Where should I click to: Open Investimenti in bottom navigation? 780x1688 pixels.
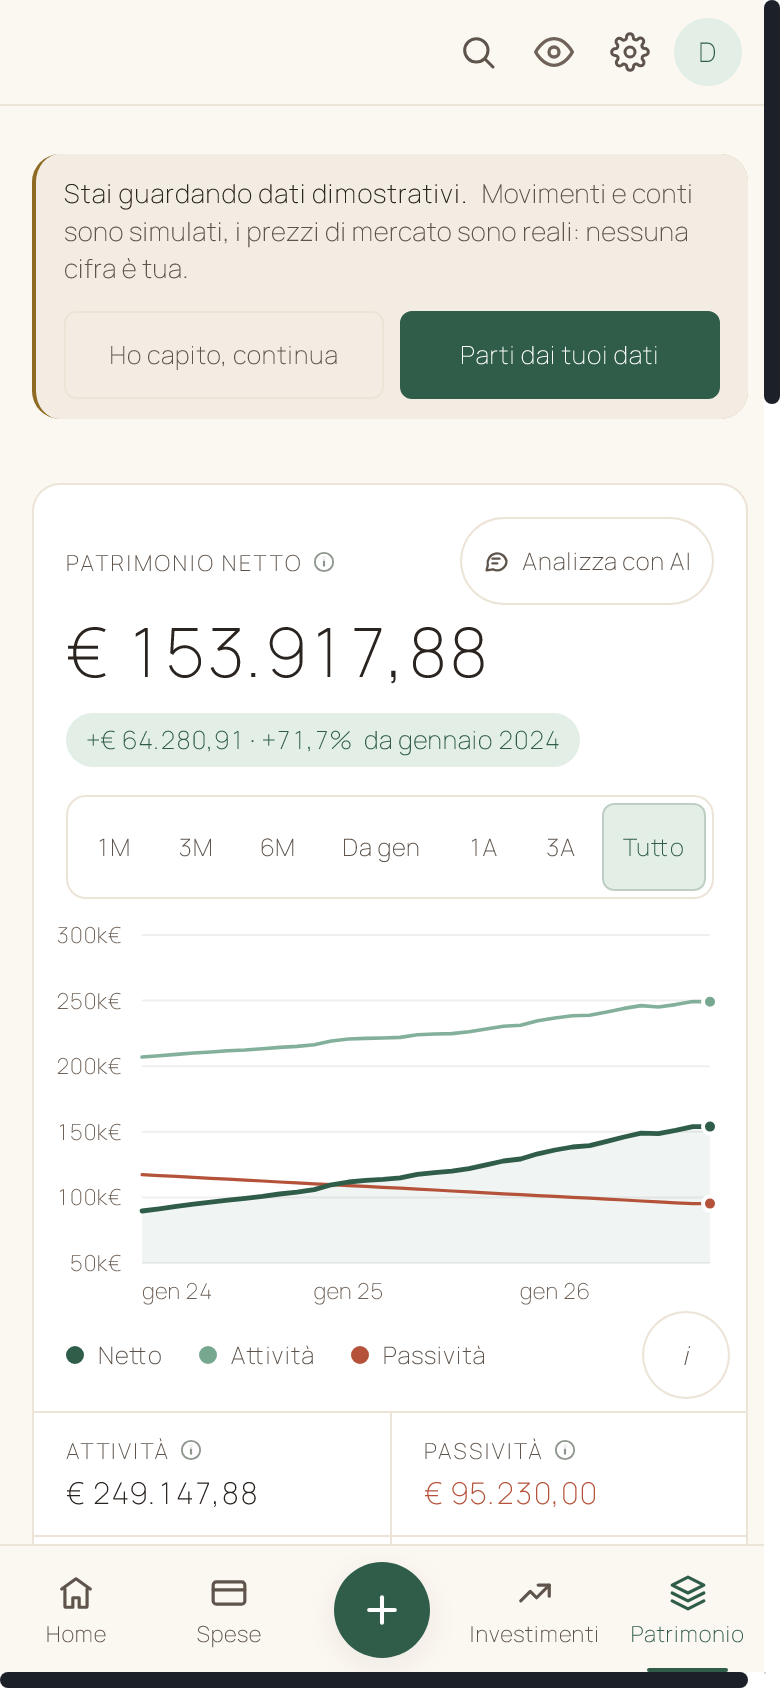click(x=534, y=1610)
